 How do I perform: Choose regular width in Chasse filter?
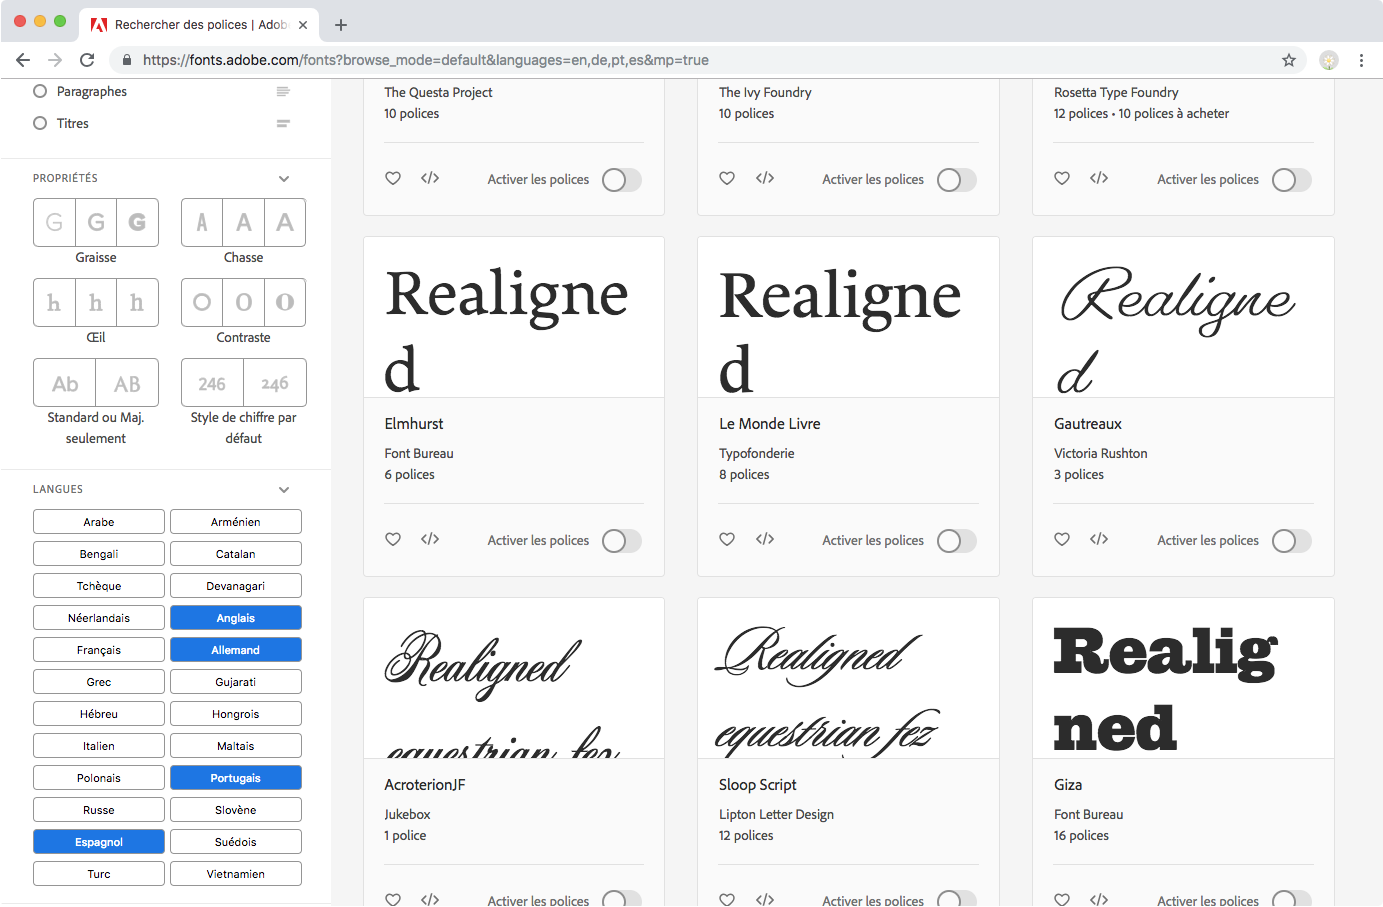244,222
